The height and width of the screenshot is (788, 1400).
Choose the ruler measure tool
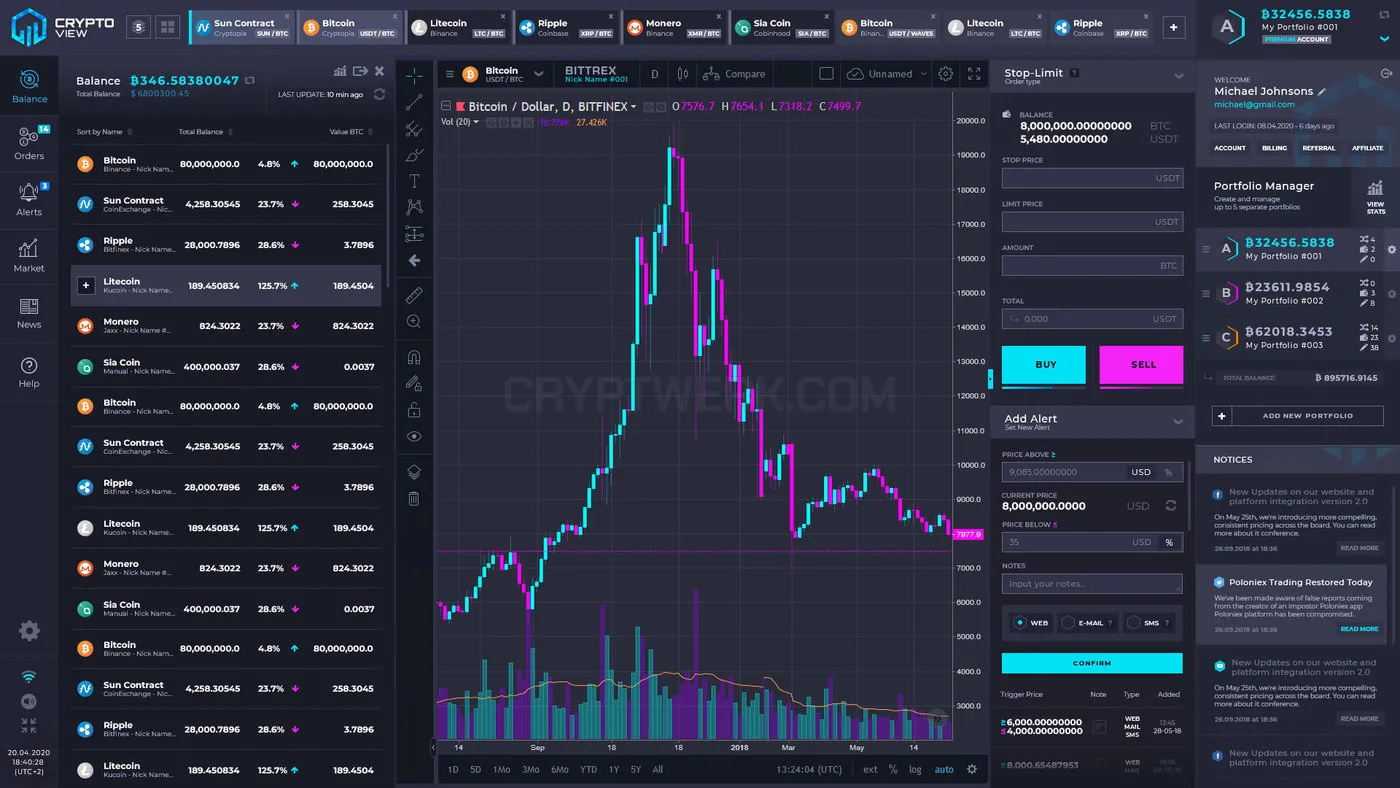coord(414,295)
